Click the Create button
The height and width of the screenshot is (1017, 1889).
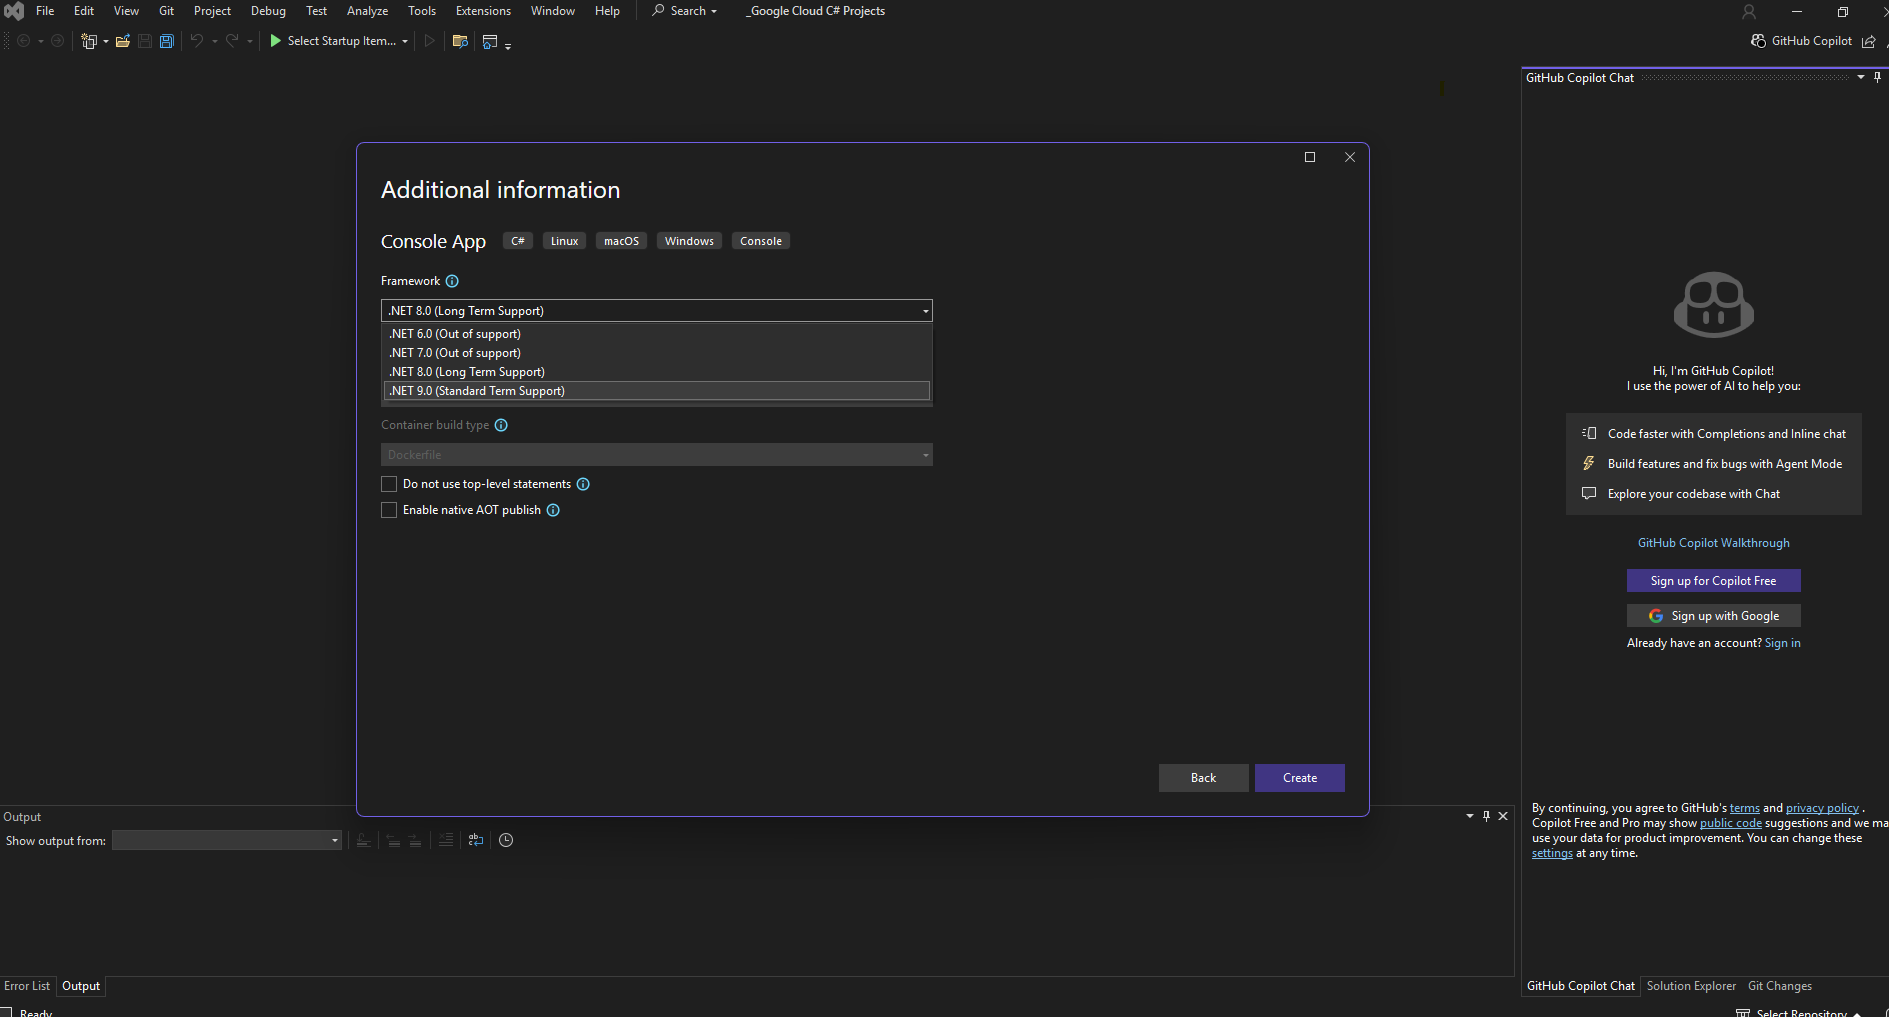(1299, 778)
